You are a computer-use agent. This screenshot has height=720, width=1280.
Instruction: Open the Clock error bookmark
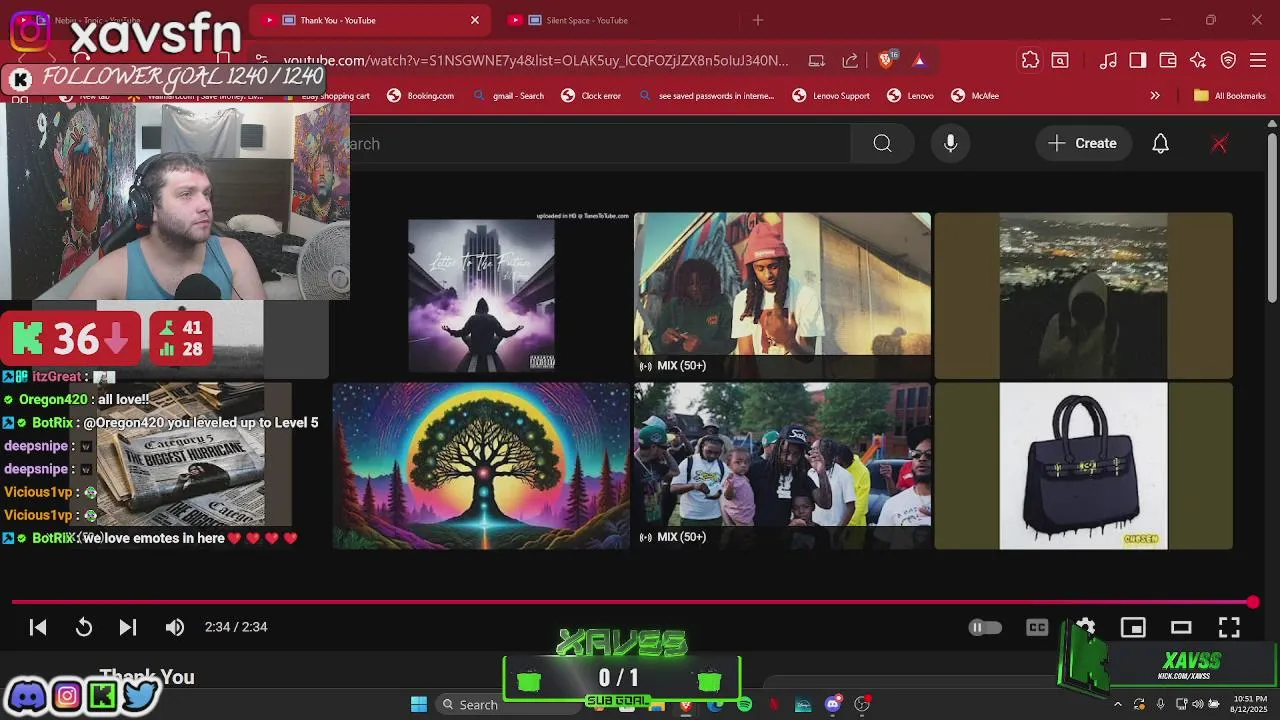coord(591,96)
